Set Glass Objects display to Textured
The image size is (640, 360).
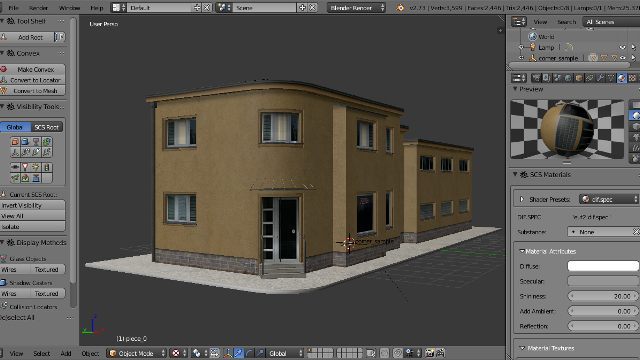tap(46, 269)
